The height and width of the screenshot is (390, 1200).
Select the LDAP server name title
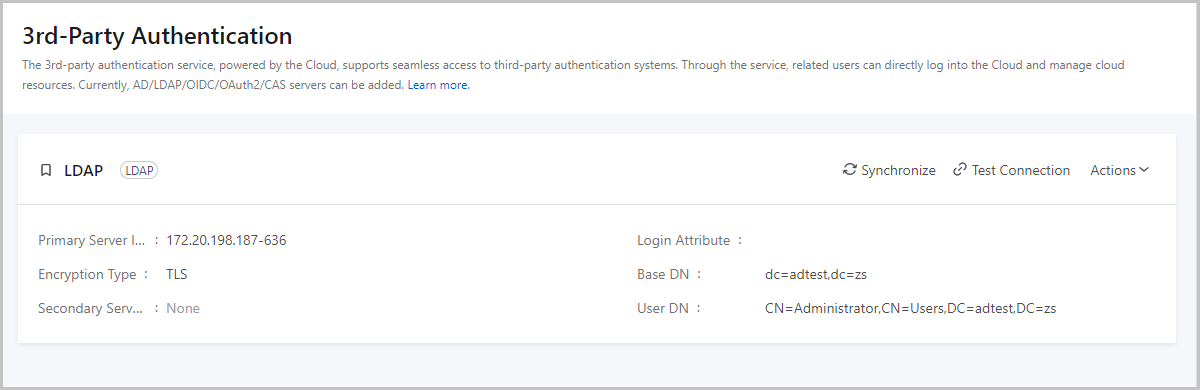[84, 170]
